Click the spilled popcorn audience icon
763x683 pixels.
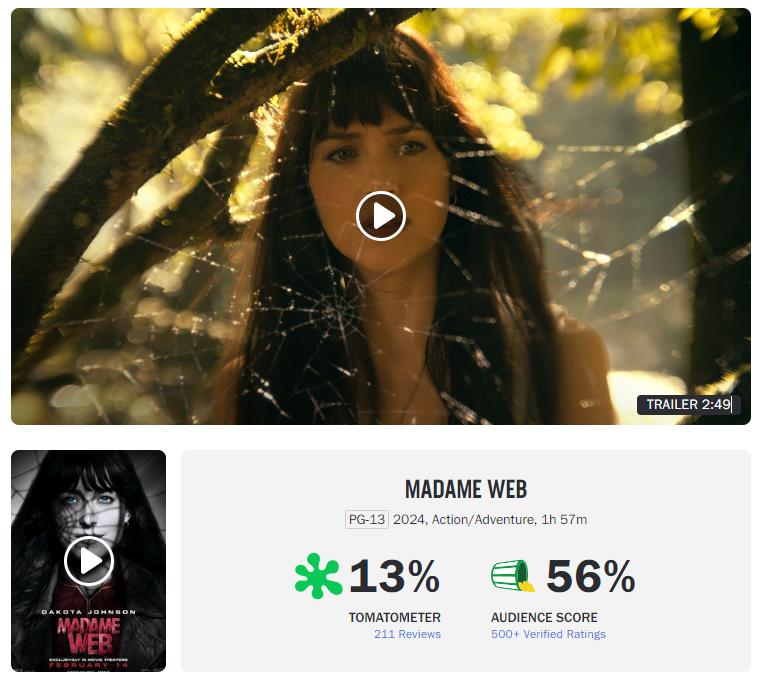pyautogui.click(x=512, y=575)
